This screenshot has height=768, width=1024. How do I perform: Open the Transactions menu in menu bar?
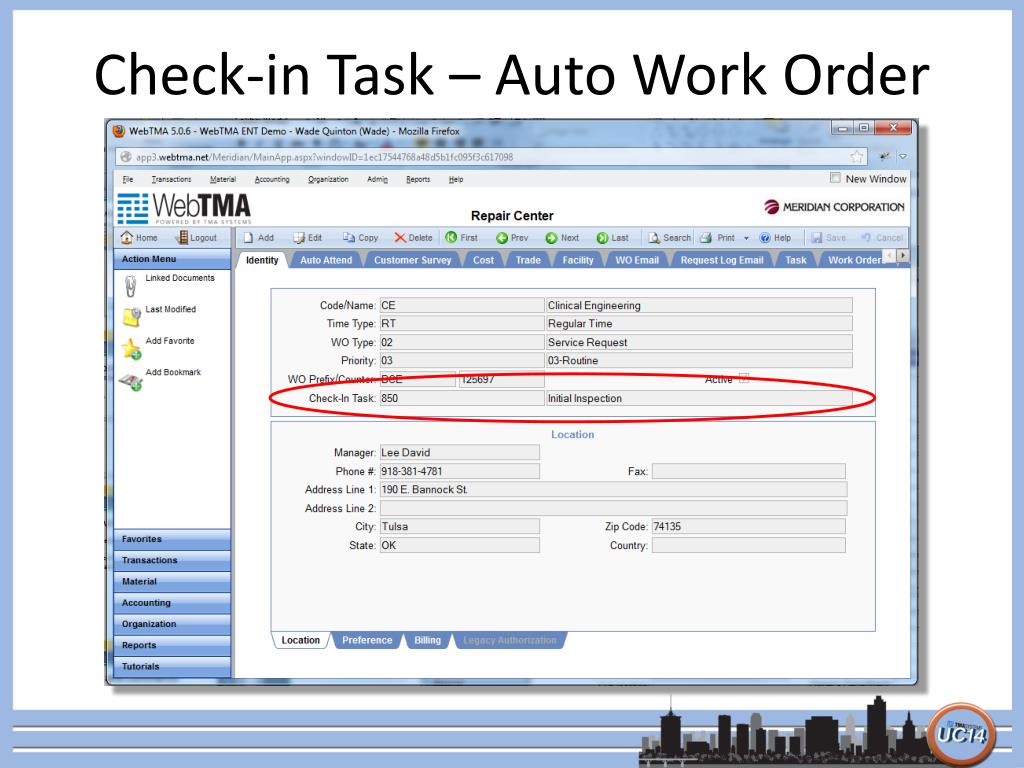pos(171,179)
